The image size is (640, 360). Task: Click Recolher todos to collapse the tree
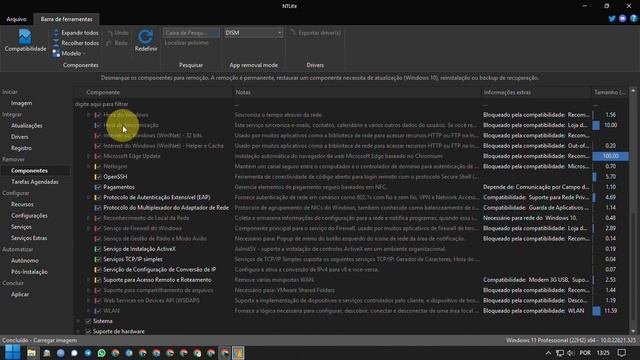(76, 43)
